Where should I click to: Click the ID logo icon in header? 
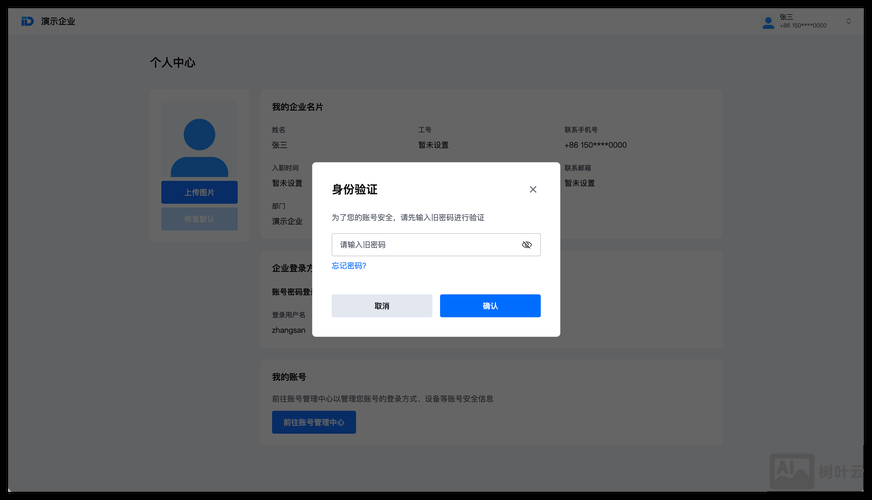27,21
